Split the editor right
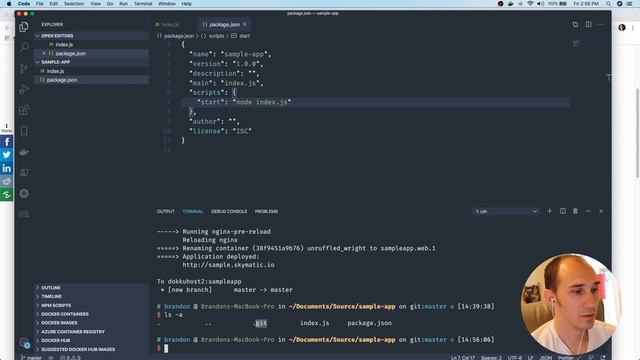 tap(588, 24)
